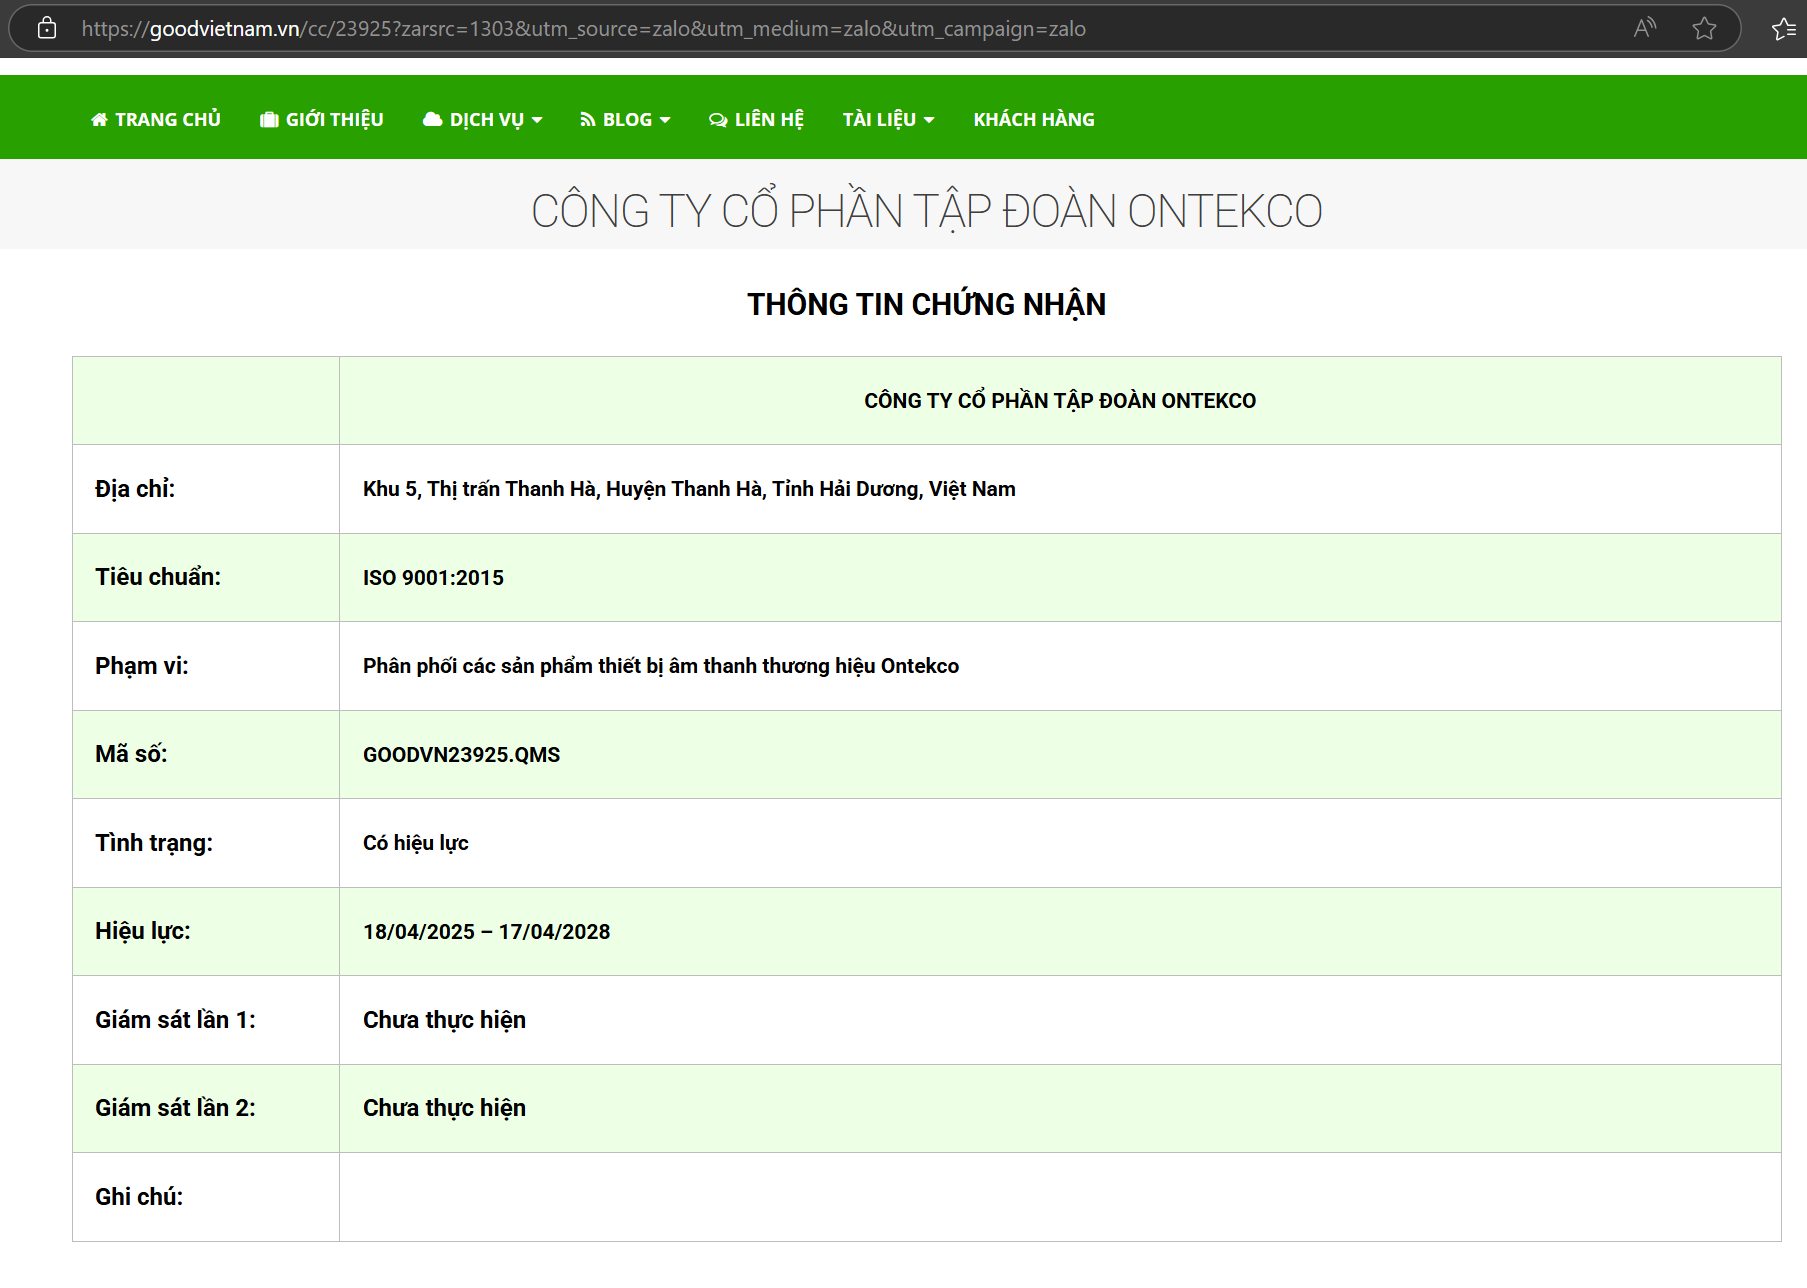
Task: Click the chat bubble icon beside Liên Hệ
Action: pyautogui.click(x=718, y=120)
